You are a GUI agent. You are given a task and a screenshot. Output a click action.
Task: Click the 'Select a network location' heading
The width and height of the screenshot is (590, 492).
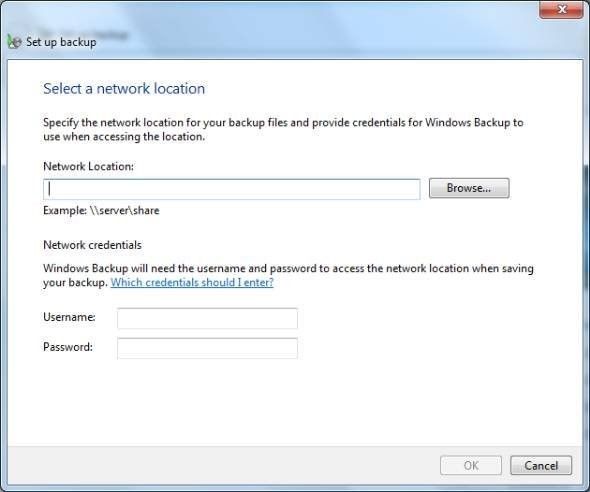(124, 89)
